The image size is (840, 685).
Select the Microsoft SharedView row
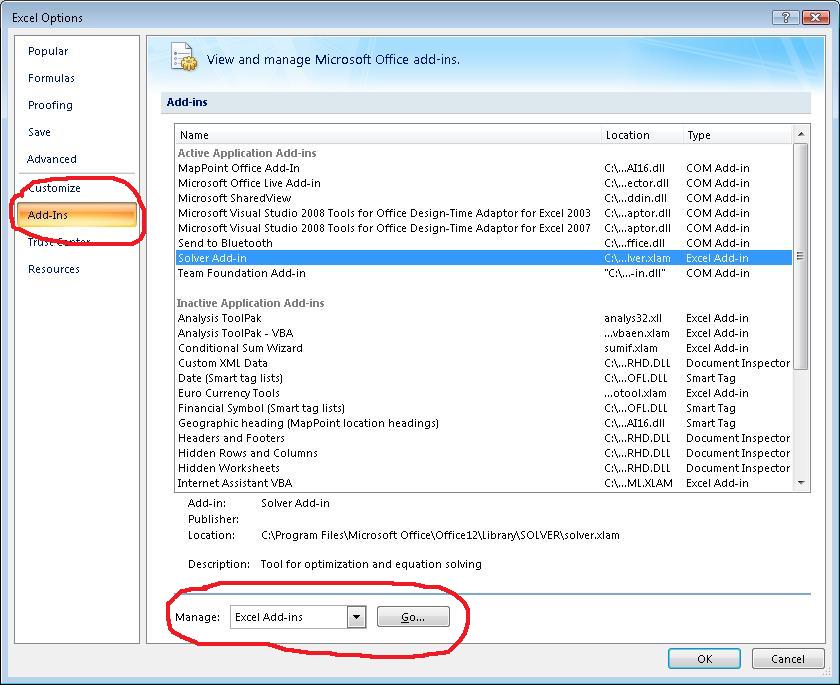(484, 198)
